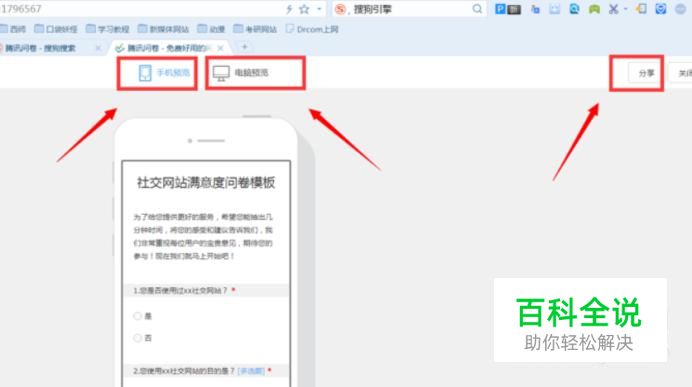Click the blue shield toolbar icon
Viewport: 692px width, 387px height.
coord(661,9)
